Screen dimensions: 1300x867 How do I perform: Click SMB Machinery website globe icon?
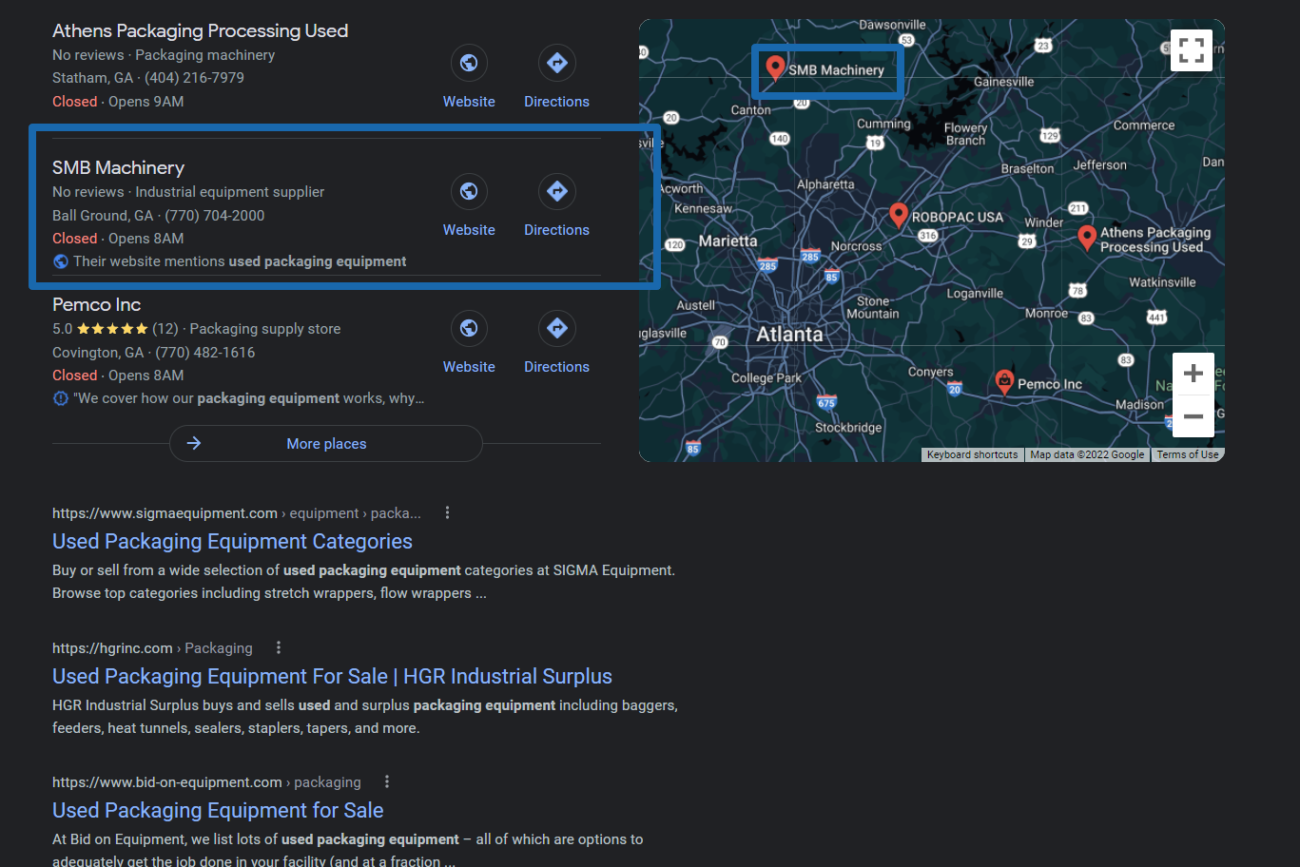point(468,191)
